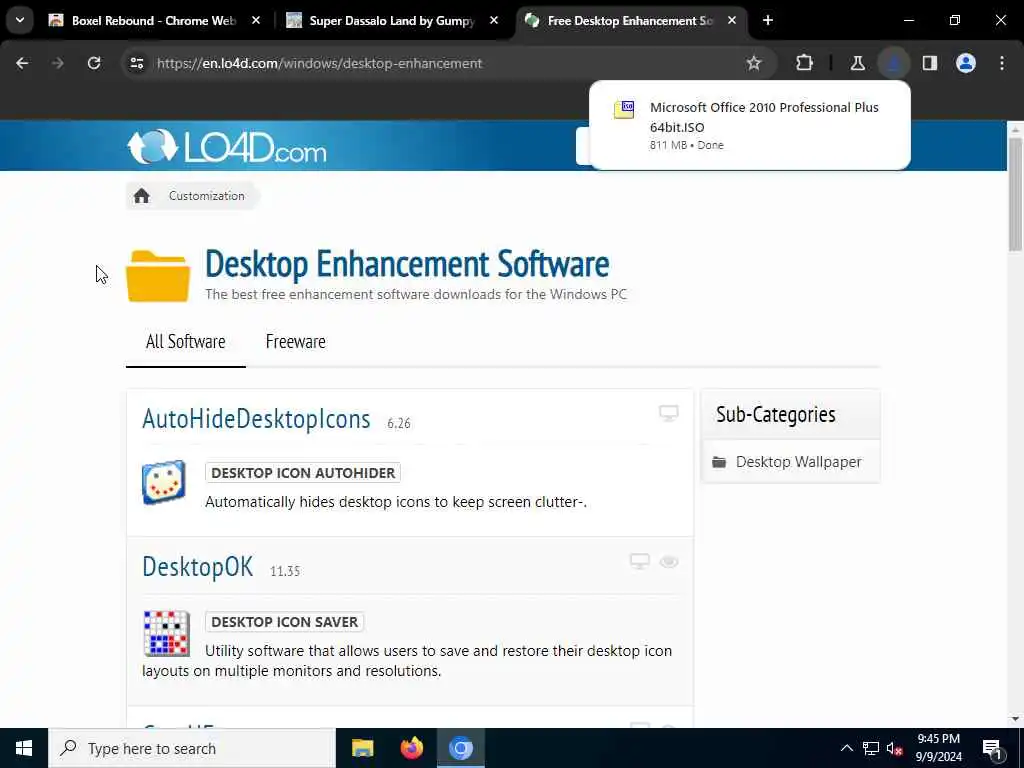Screen dimensions: 1024x768
Task: Reload the current page
Action: tap(94, 63)
